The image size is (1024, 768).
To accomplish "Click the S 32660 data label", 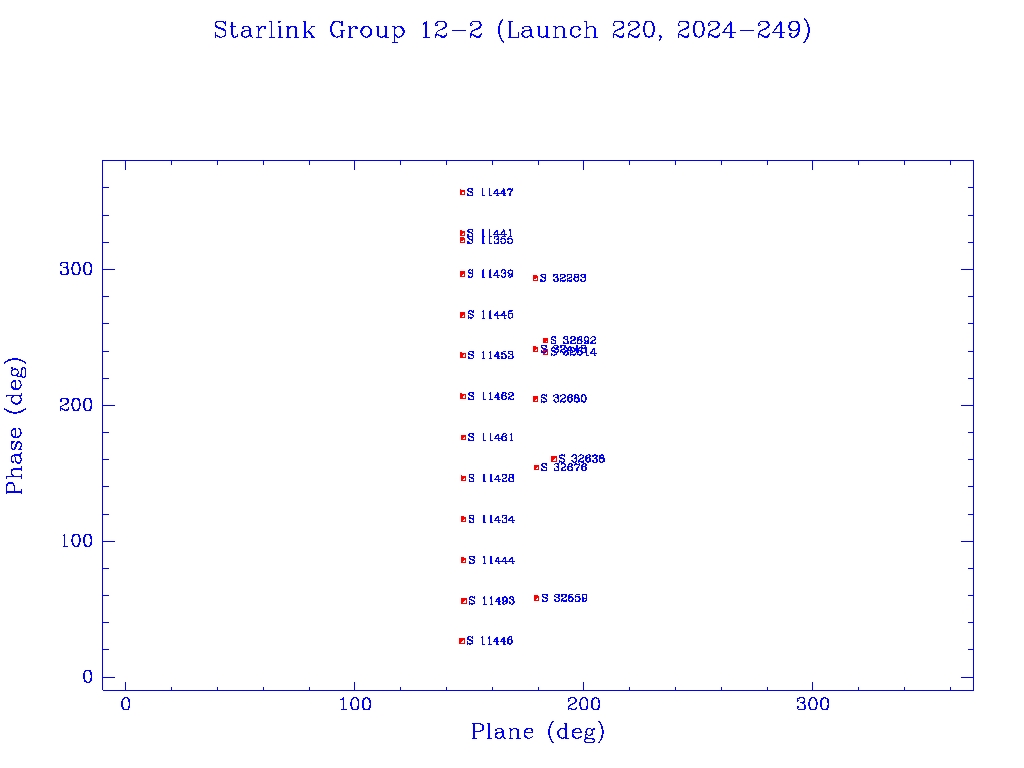I will tap(564, 399).
